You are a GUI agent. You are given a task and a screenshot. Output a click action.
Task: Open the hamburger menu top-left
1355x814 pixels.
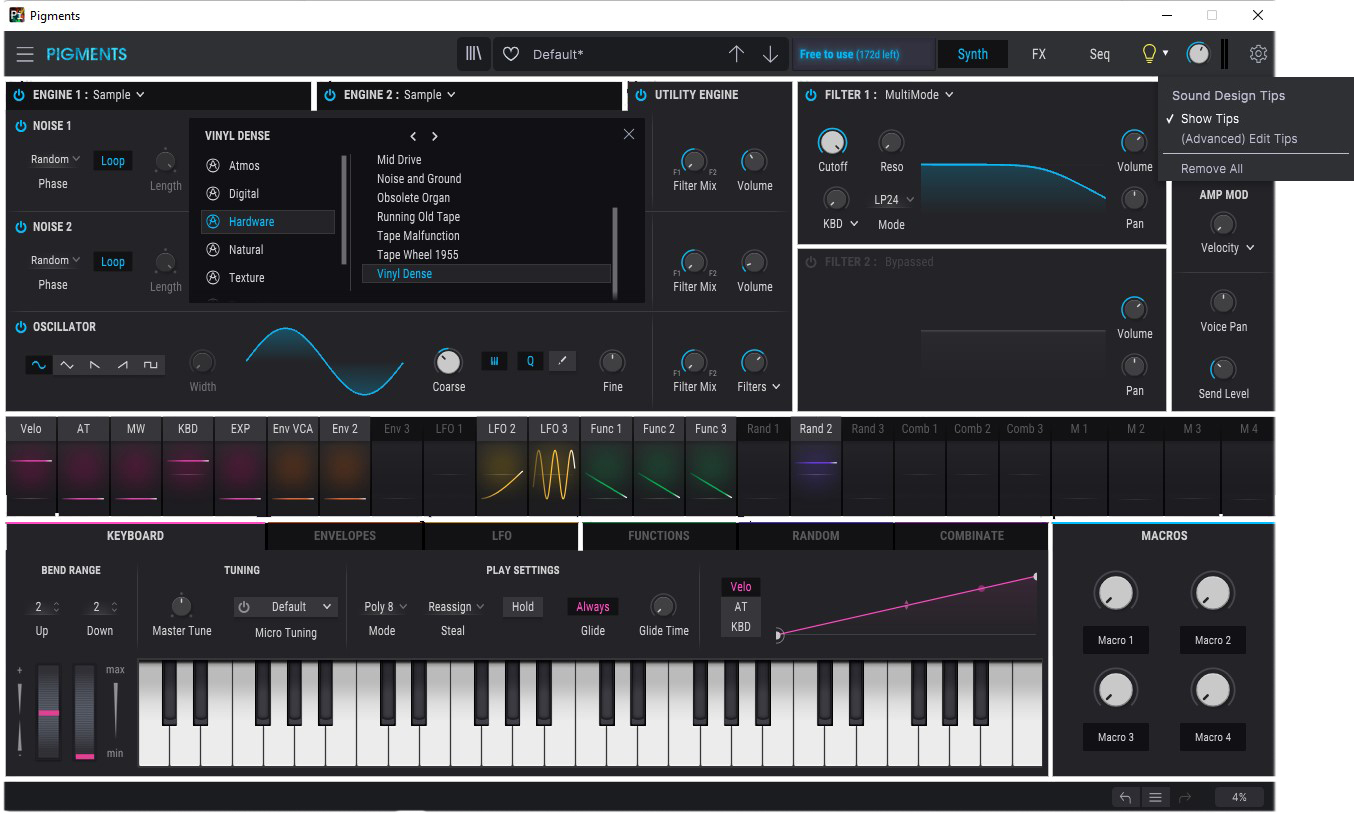point(25,54)
